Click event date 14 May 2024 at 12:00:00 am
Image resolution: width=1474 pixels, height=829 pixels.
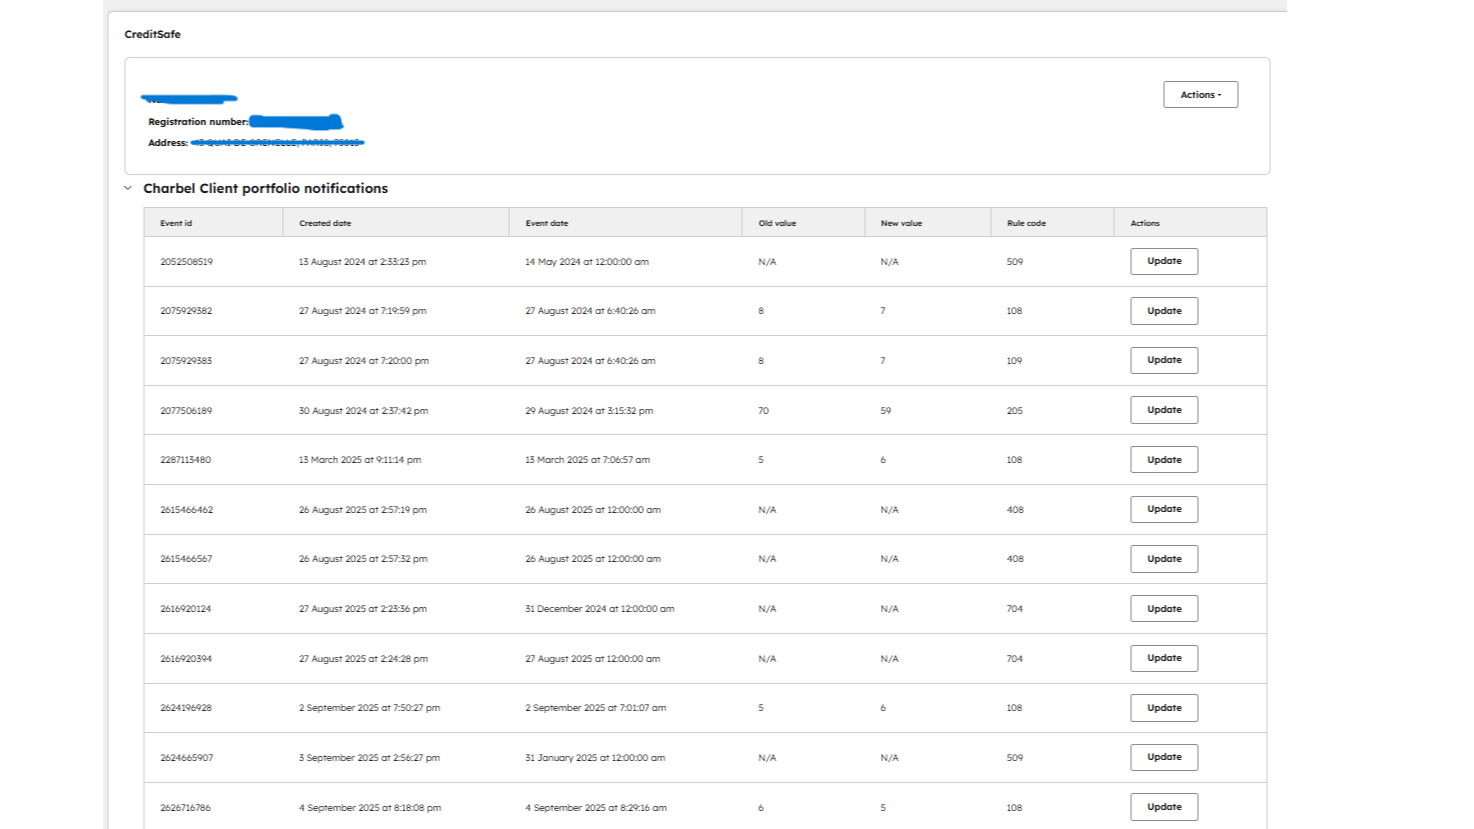click(587, 262)
